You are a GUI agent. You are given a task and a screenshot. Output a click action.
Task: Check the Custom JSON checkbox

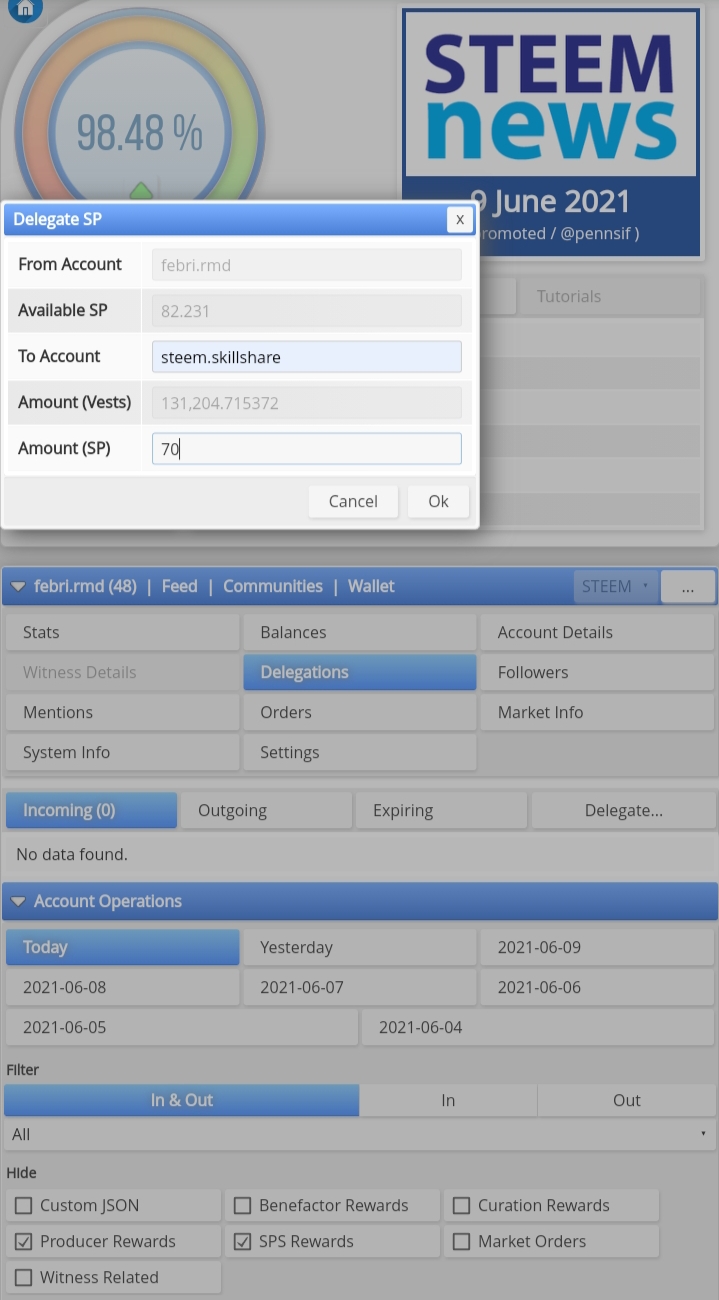24,1206
